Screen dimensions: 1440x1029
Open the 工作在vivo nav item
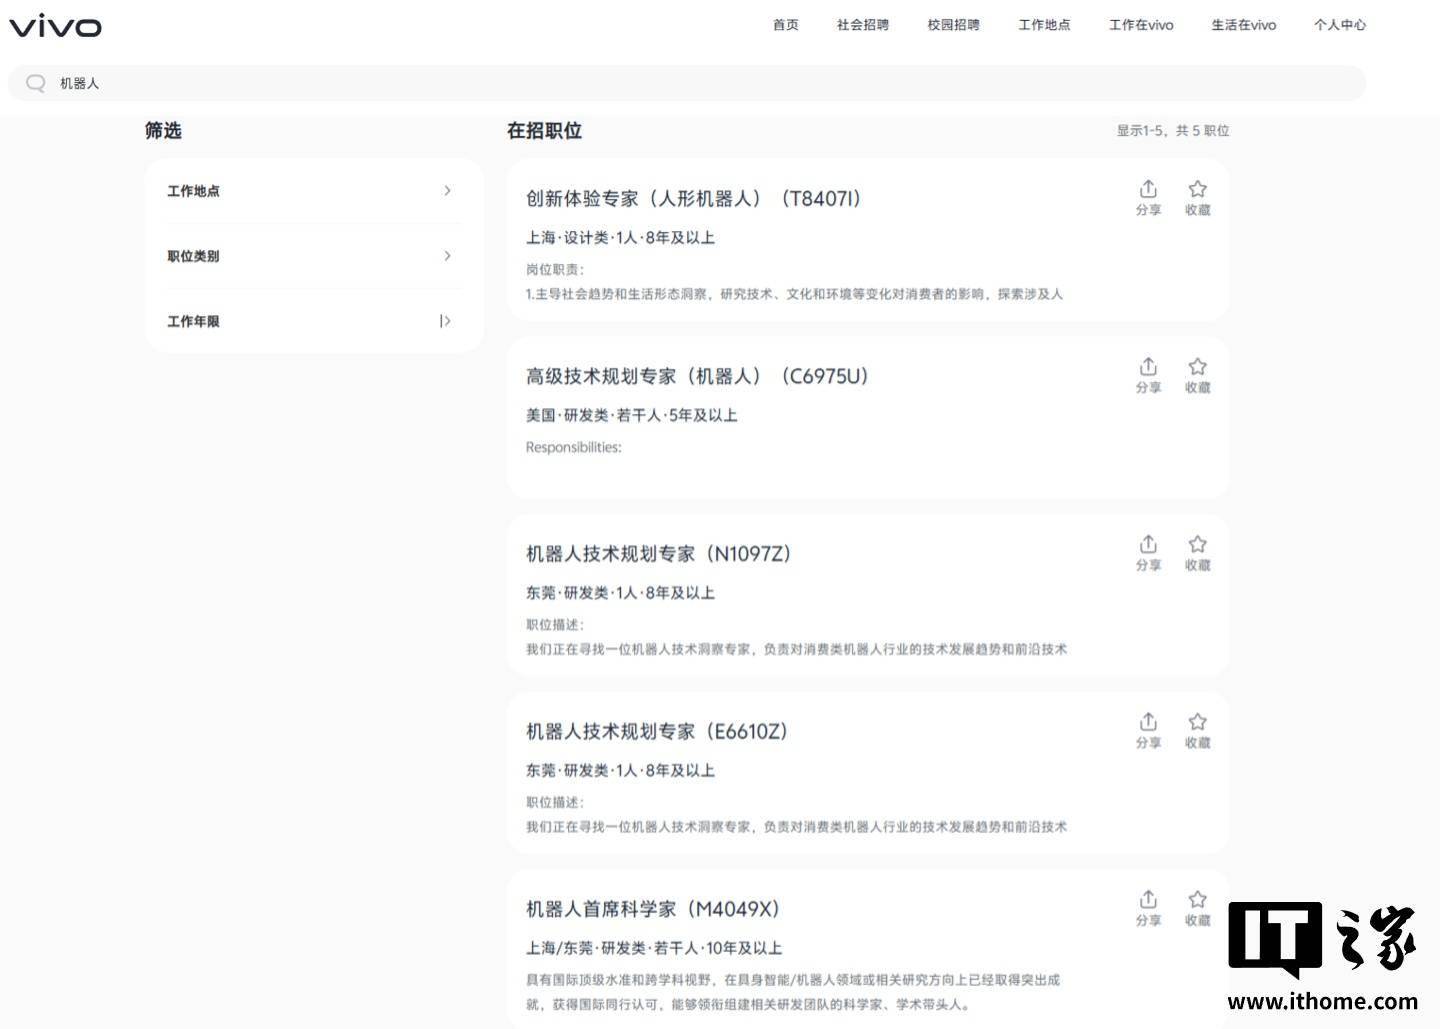click(x=1141, y=25)
